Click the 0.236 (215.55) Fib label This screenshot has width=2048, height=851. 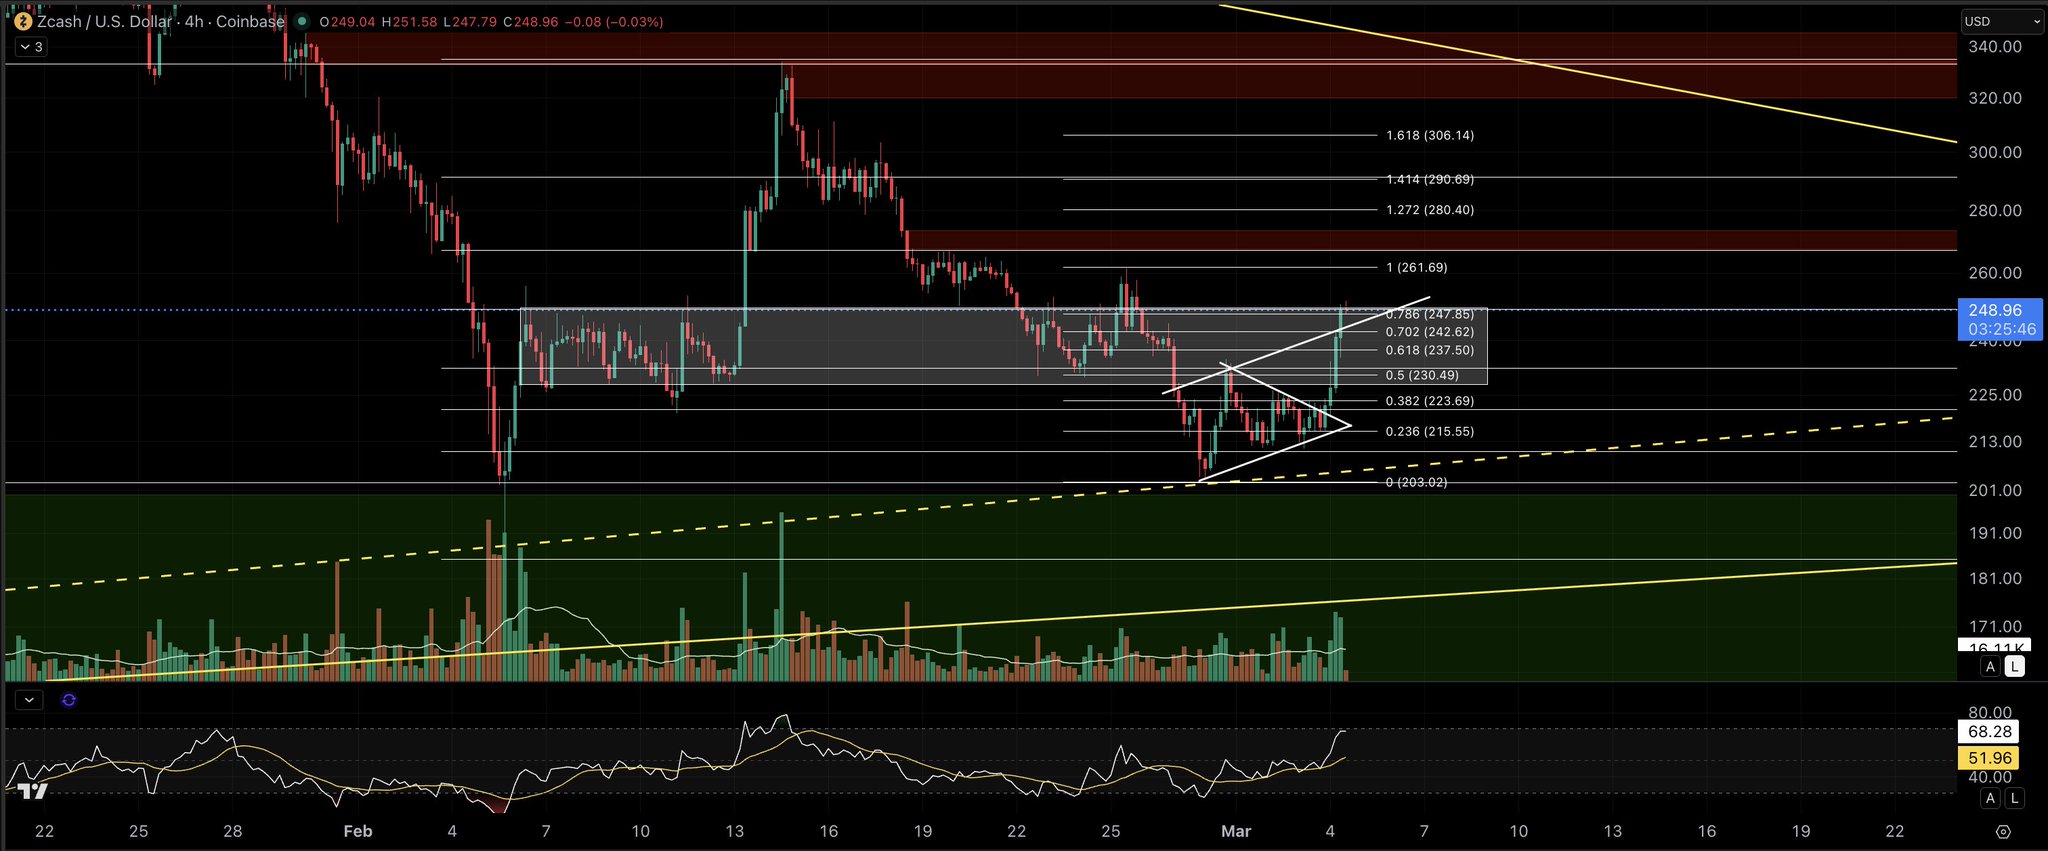click(x=1430, y=431)
